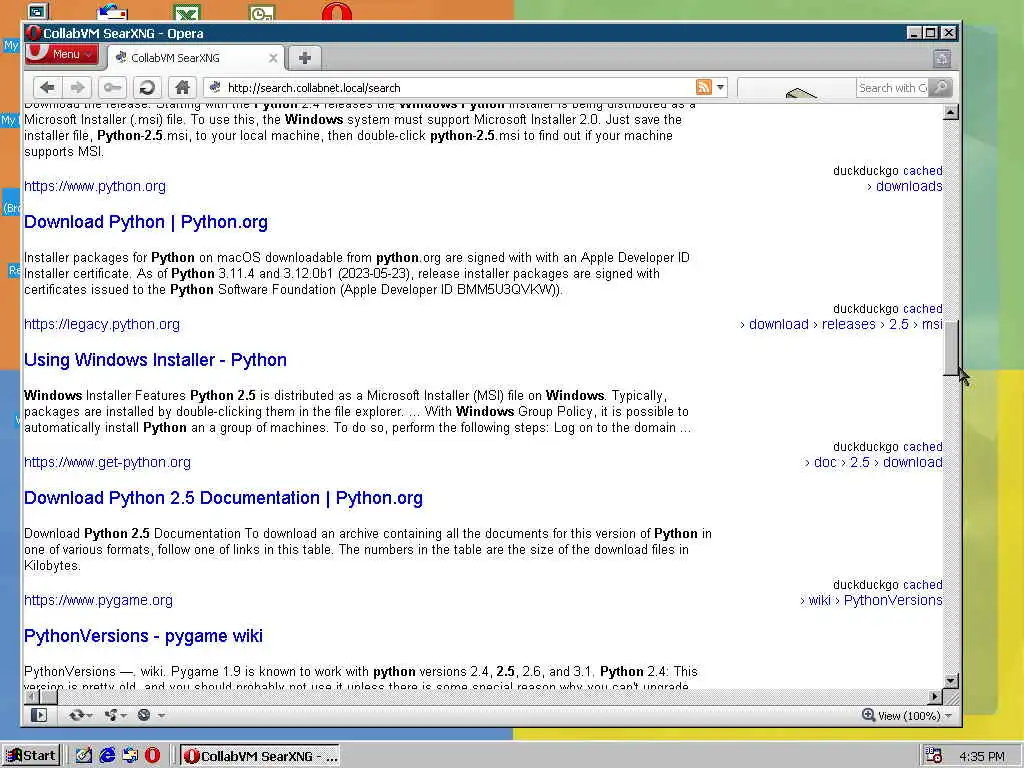
Task: Open Using Windows Installer - Python result
Action: (155, 360)
